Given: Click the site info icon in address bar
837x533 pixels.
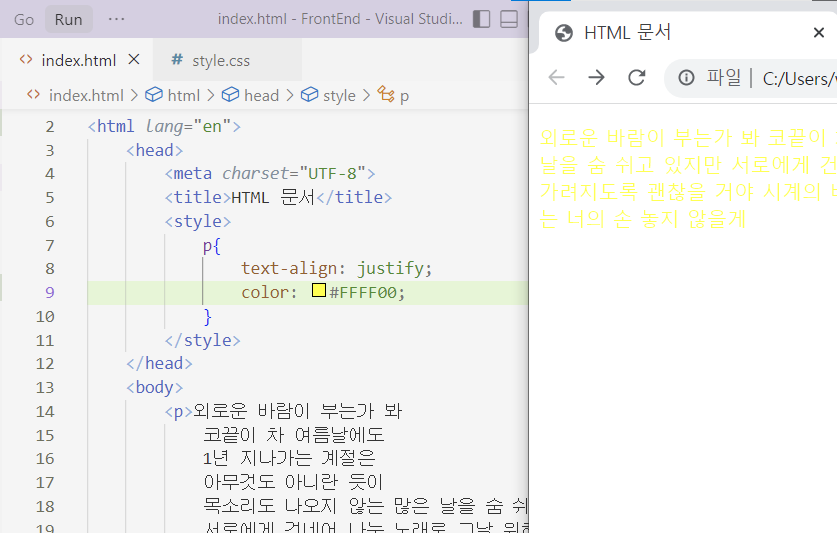Looking at the screenshot, I should click(x=686, y=78).
